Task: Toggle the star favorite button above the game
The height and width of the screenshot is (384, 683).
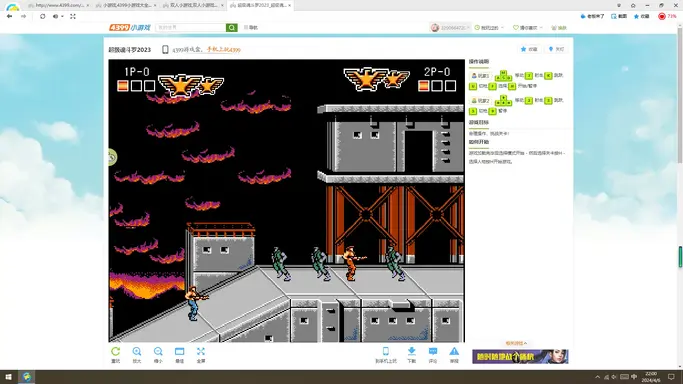Action: pos(529,49)
